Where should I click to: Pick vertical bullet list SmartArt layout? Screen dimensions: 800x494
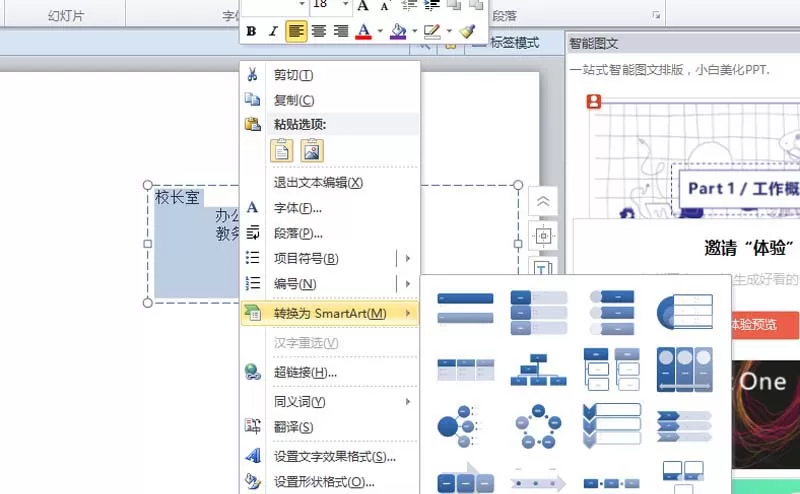coord(465,309)
